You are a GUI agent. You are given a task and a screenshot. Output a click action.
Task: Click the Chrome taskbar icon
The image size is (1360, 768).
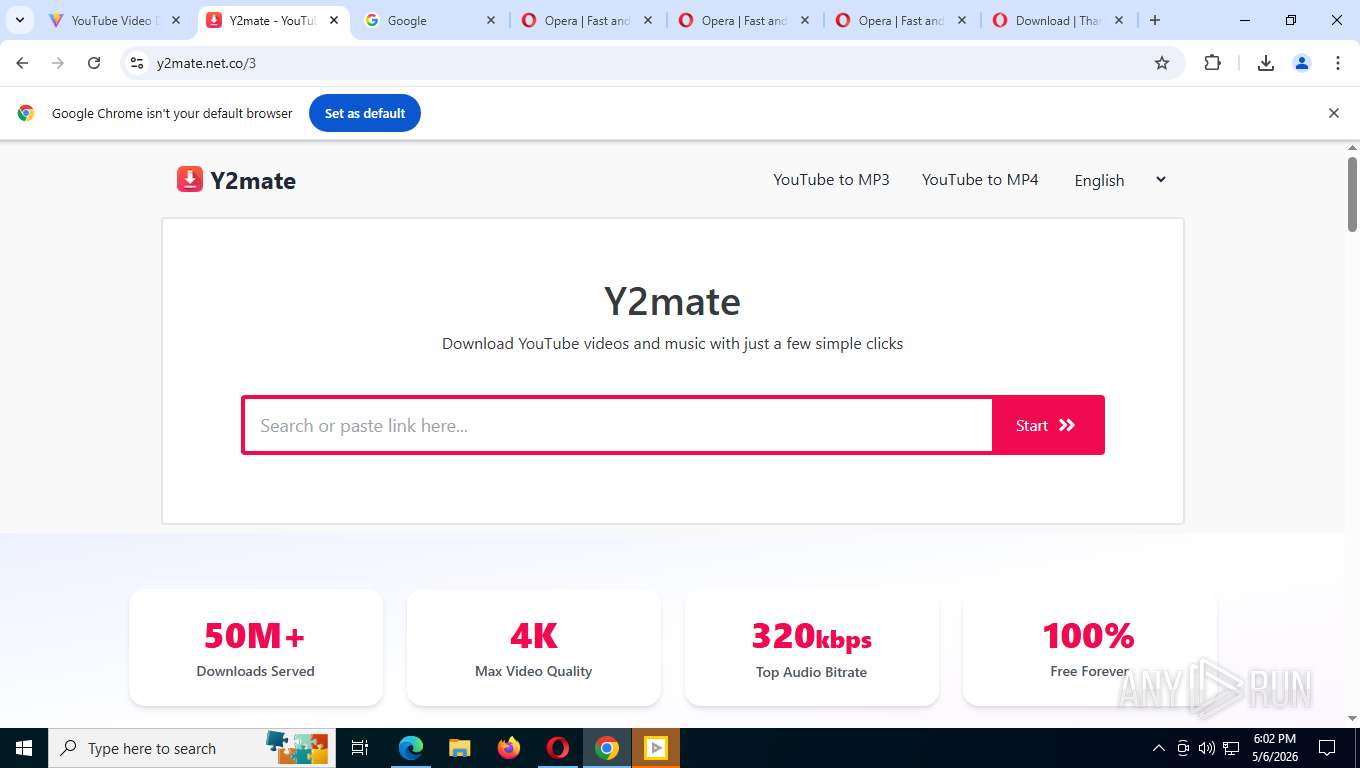point(607,748)
